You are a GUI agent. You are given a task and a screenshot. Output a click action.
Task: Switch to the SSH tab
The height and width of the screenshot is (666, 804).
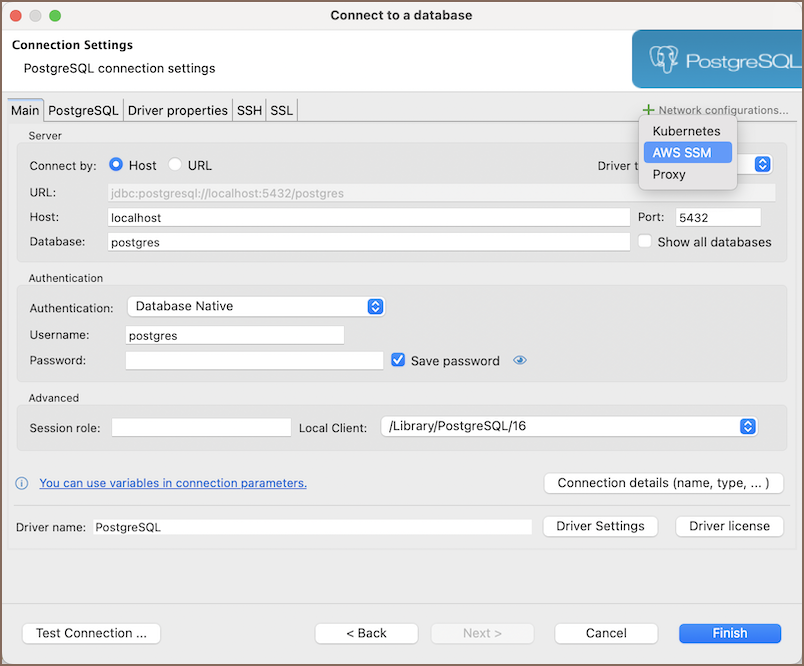(x=249, y=110)
